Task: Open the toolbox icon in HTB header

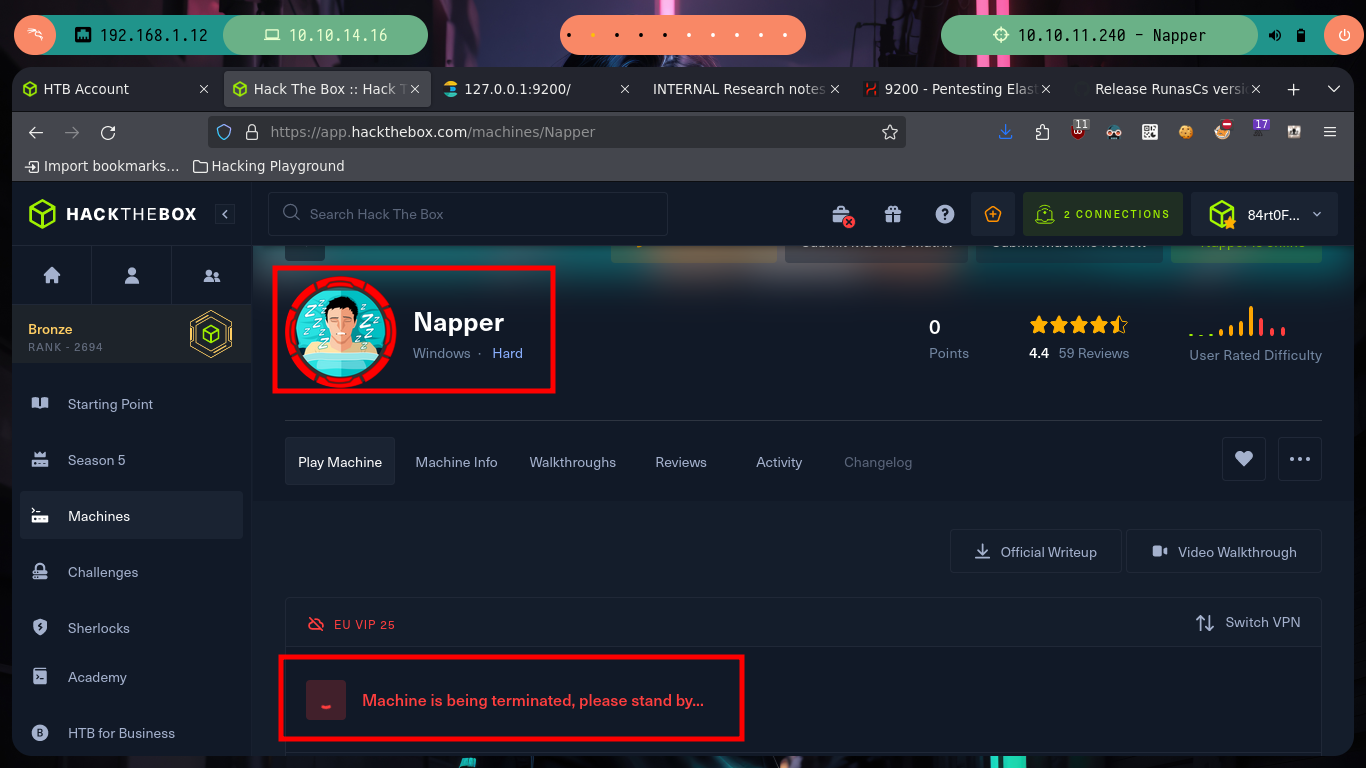Action: click(842, 214)
